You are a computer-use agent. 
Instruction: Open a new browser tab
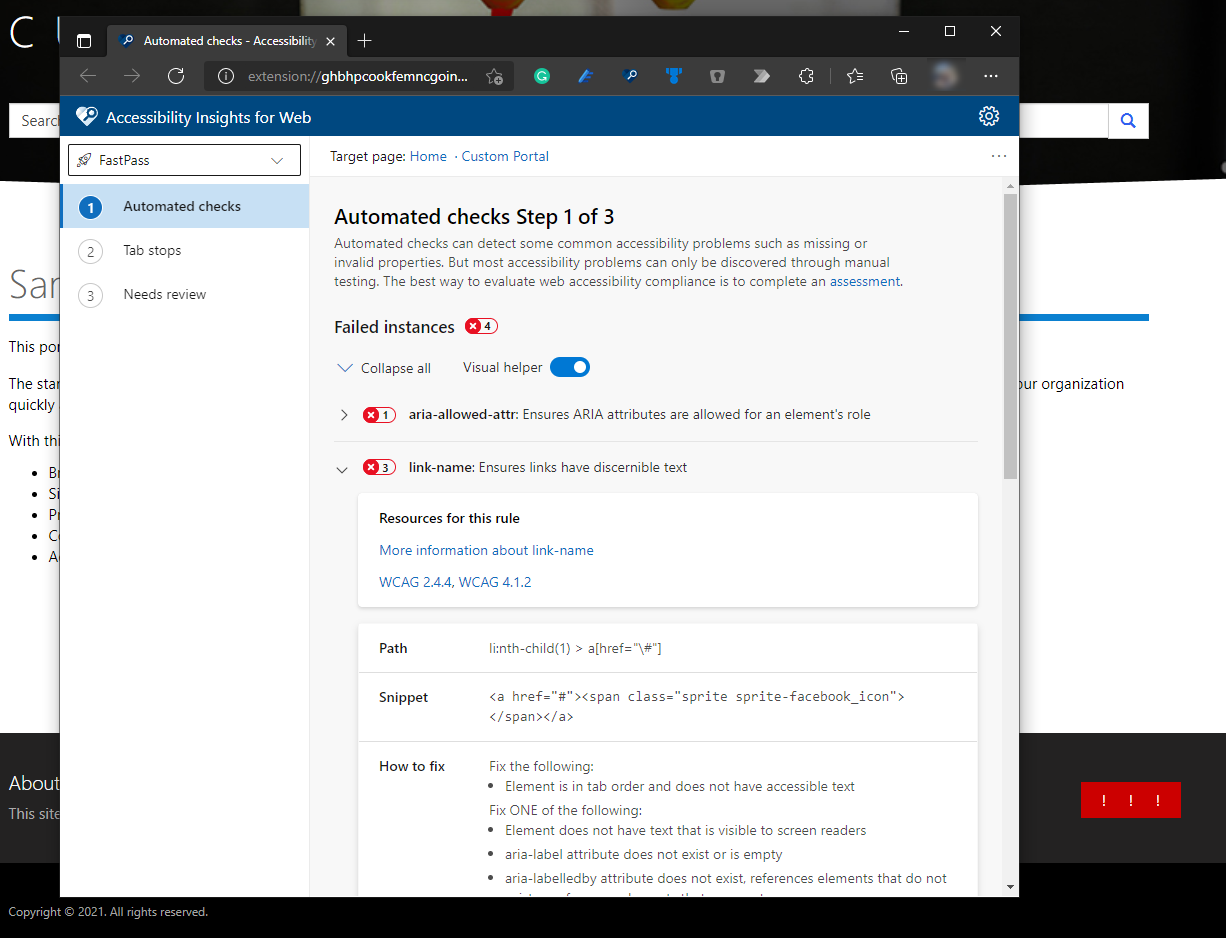[364, 41]
